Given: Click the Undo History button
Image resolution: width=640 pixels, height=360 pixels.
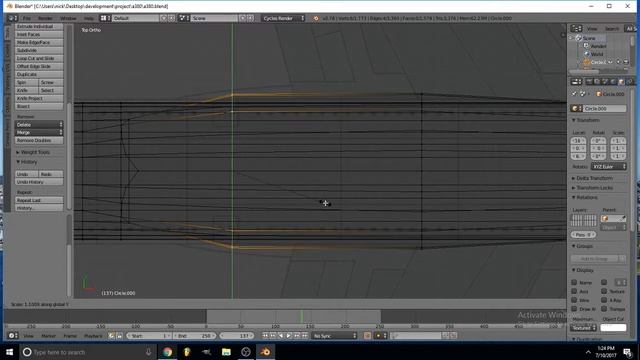Looking at the screenshot, I should tap(39, 182).
